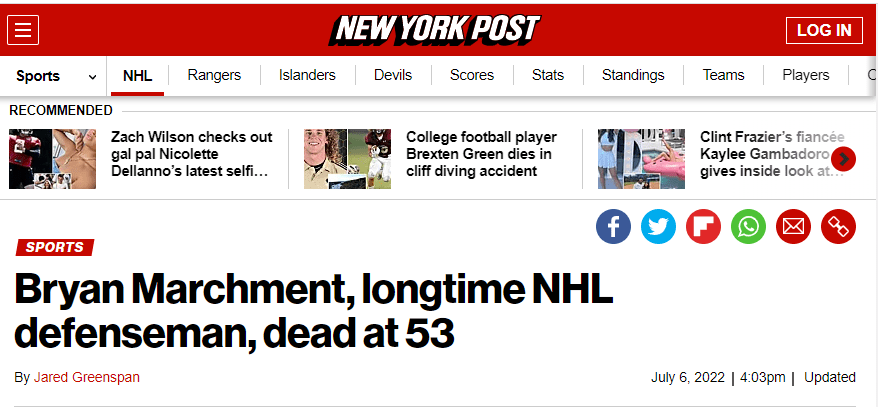
Task: Open author Jared Greenspan's page
Action: click(x=86, y=378)
